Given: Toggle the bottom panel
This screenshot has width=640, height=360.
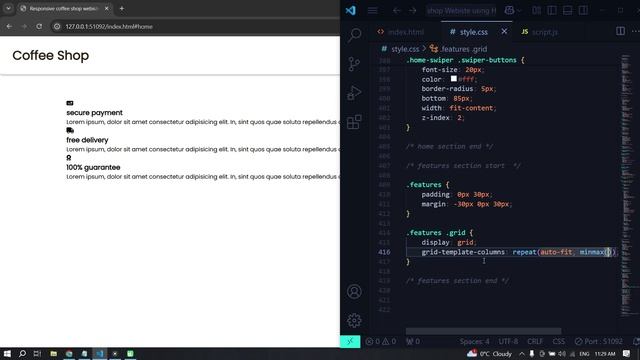Looking at the screenshot, I should click(x=567, y=11).
